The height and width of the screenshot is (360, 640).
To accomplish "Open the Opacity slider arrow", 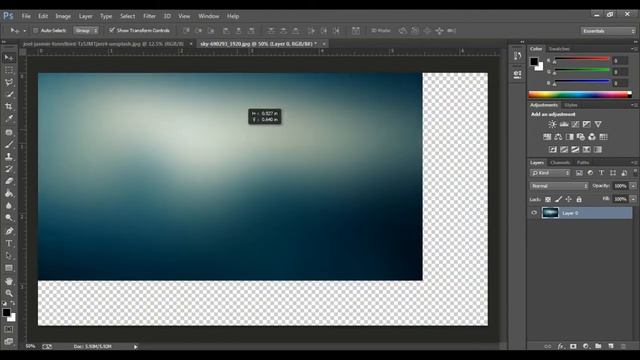I will click(x=633, y=186).
